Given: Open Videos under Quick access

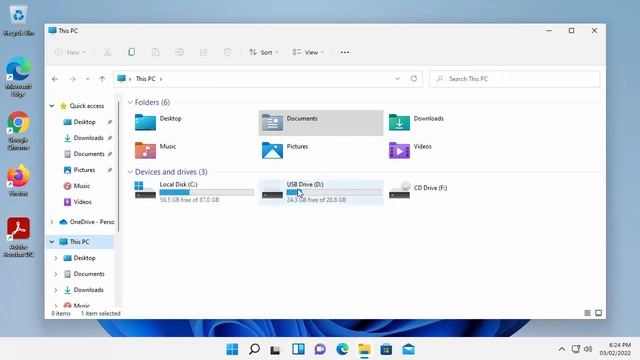Looking at the screenshot, I should [x=81, y=202].
